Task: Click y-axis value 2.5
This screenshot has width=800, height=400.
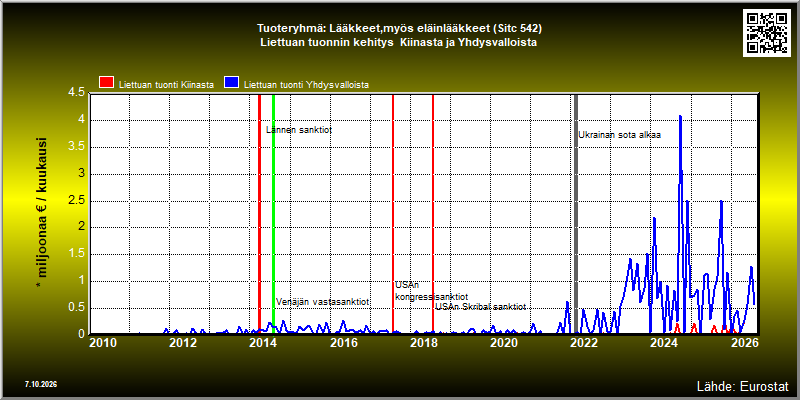Action: pos(76,201)
